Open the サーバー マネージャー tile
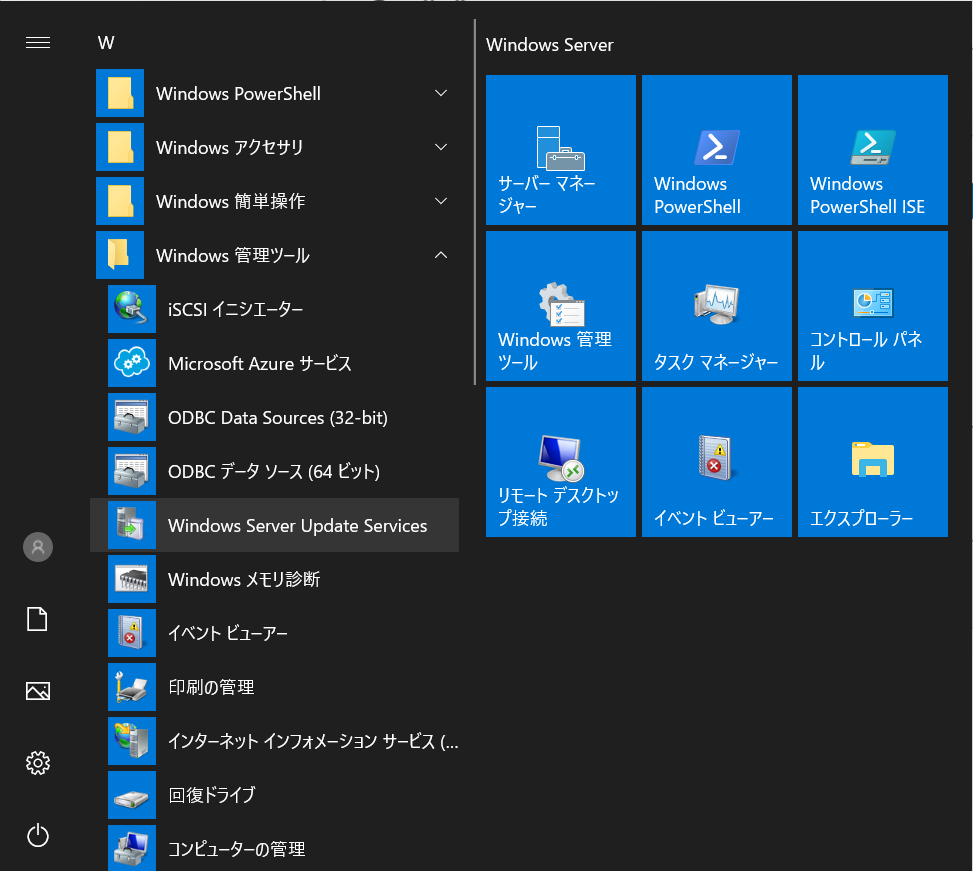 click(561, 150)
